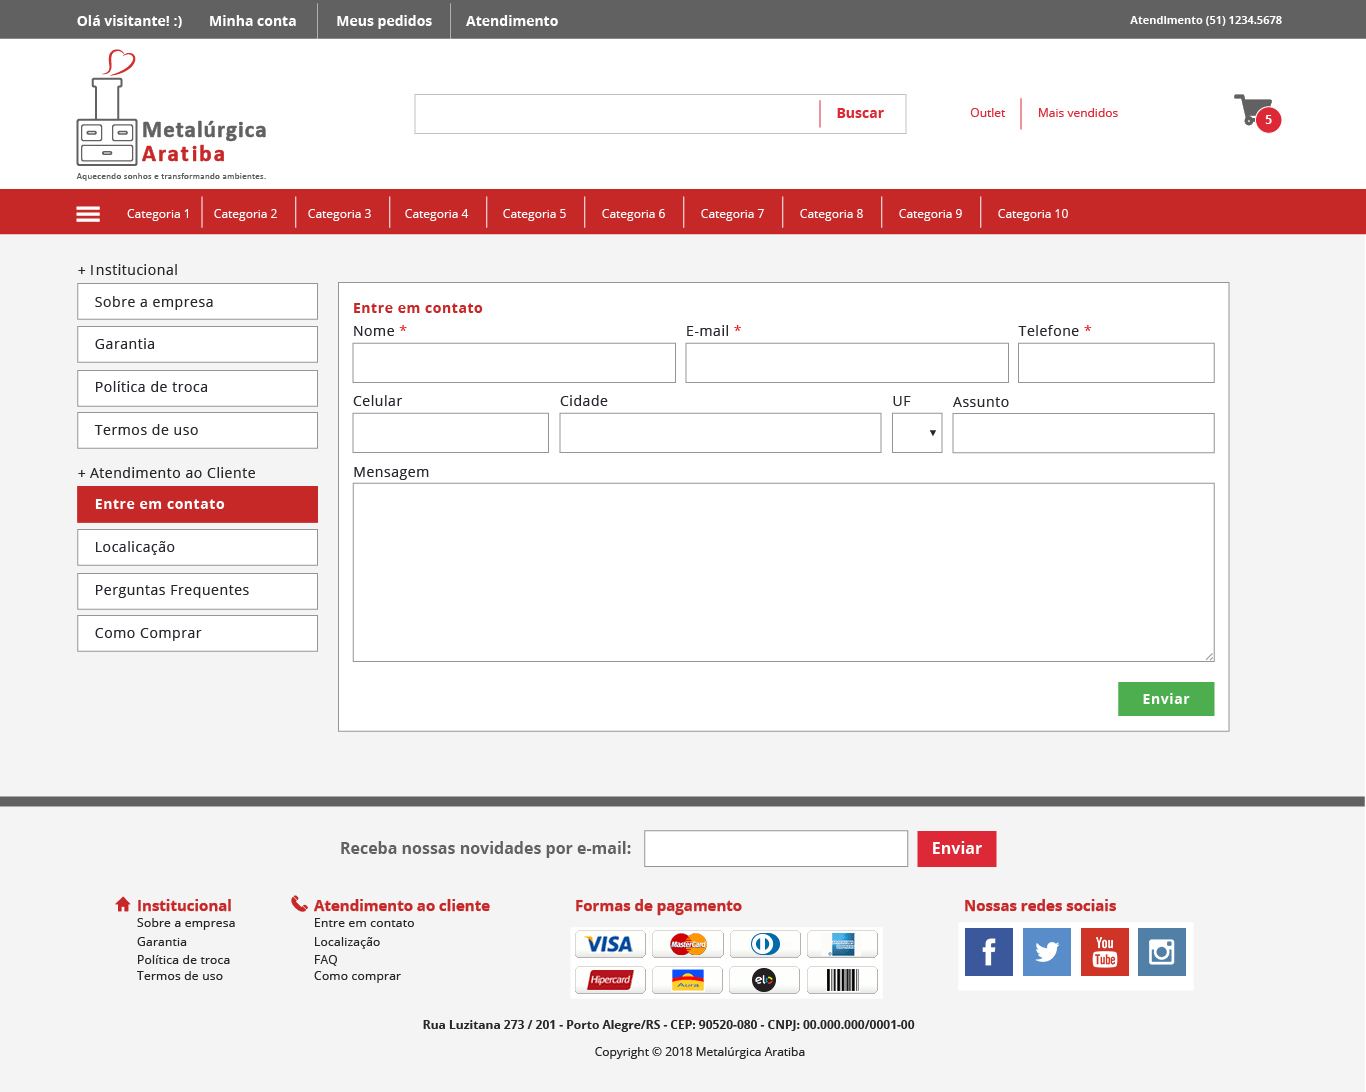
Task: Open Categoria 5 in navigation bar
Action: coord(534,214)
